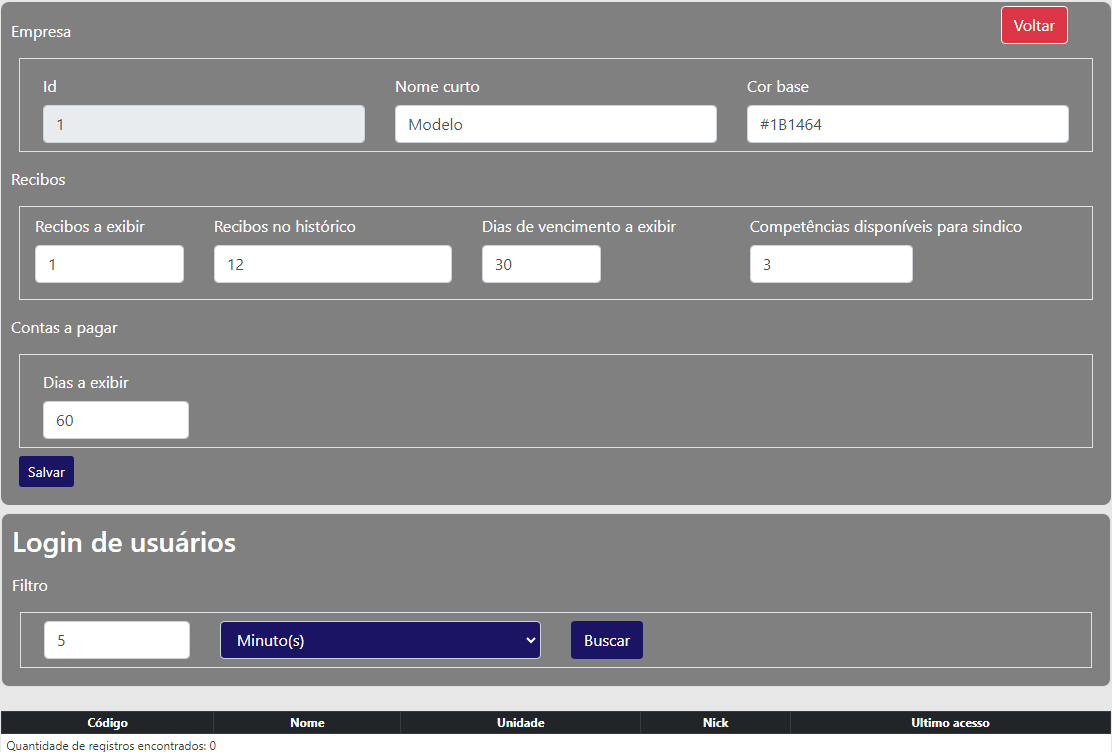This screenshot has width=1112, height=752.
Task: Click the Recibos no histórico field
Action: (332, 264)
